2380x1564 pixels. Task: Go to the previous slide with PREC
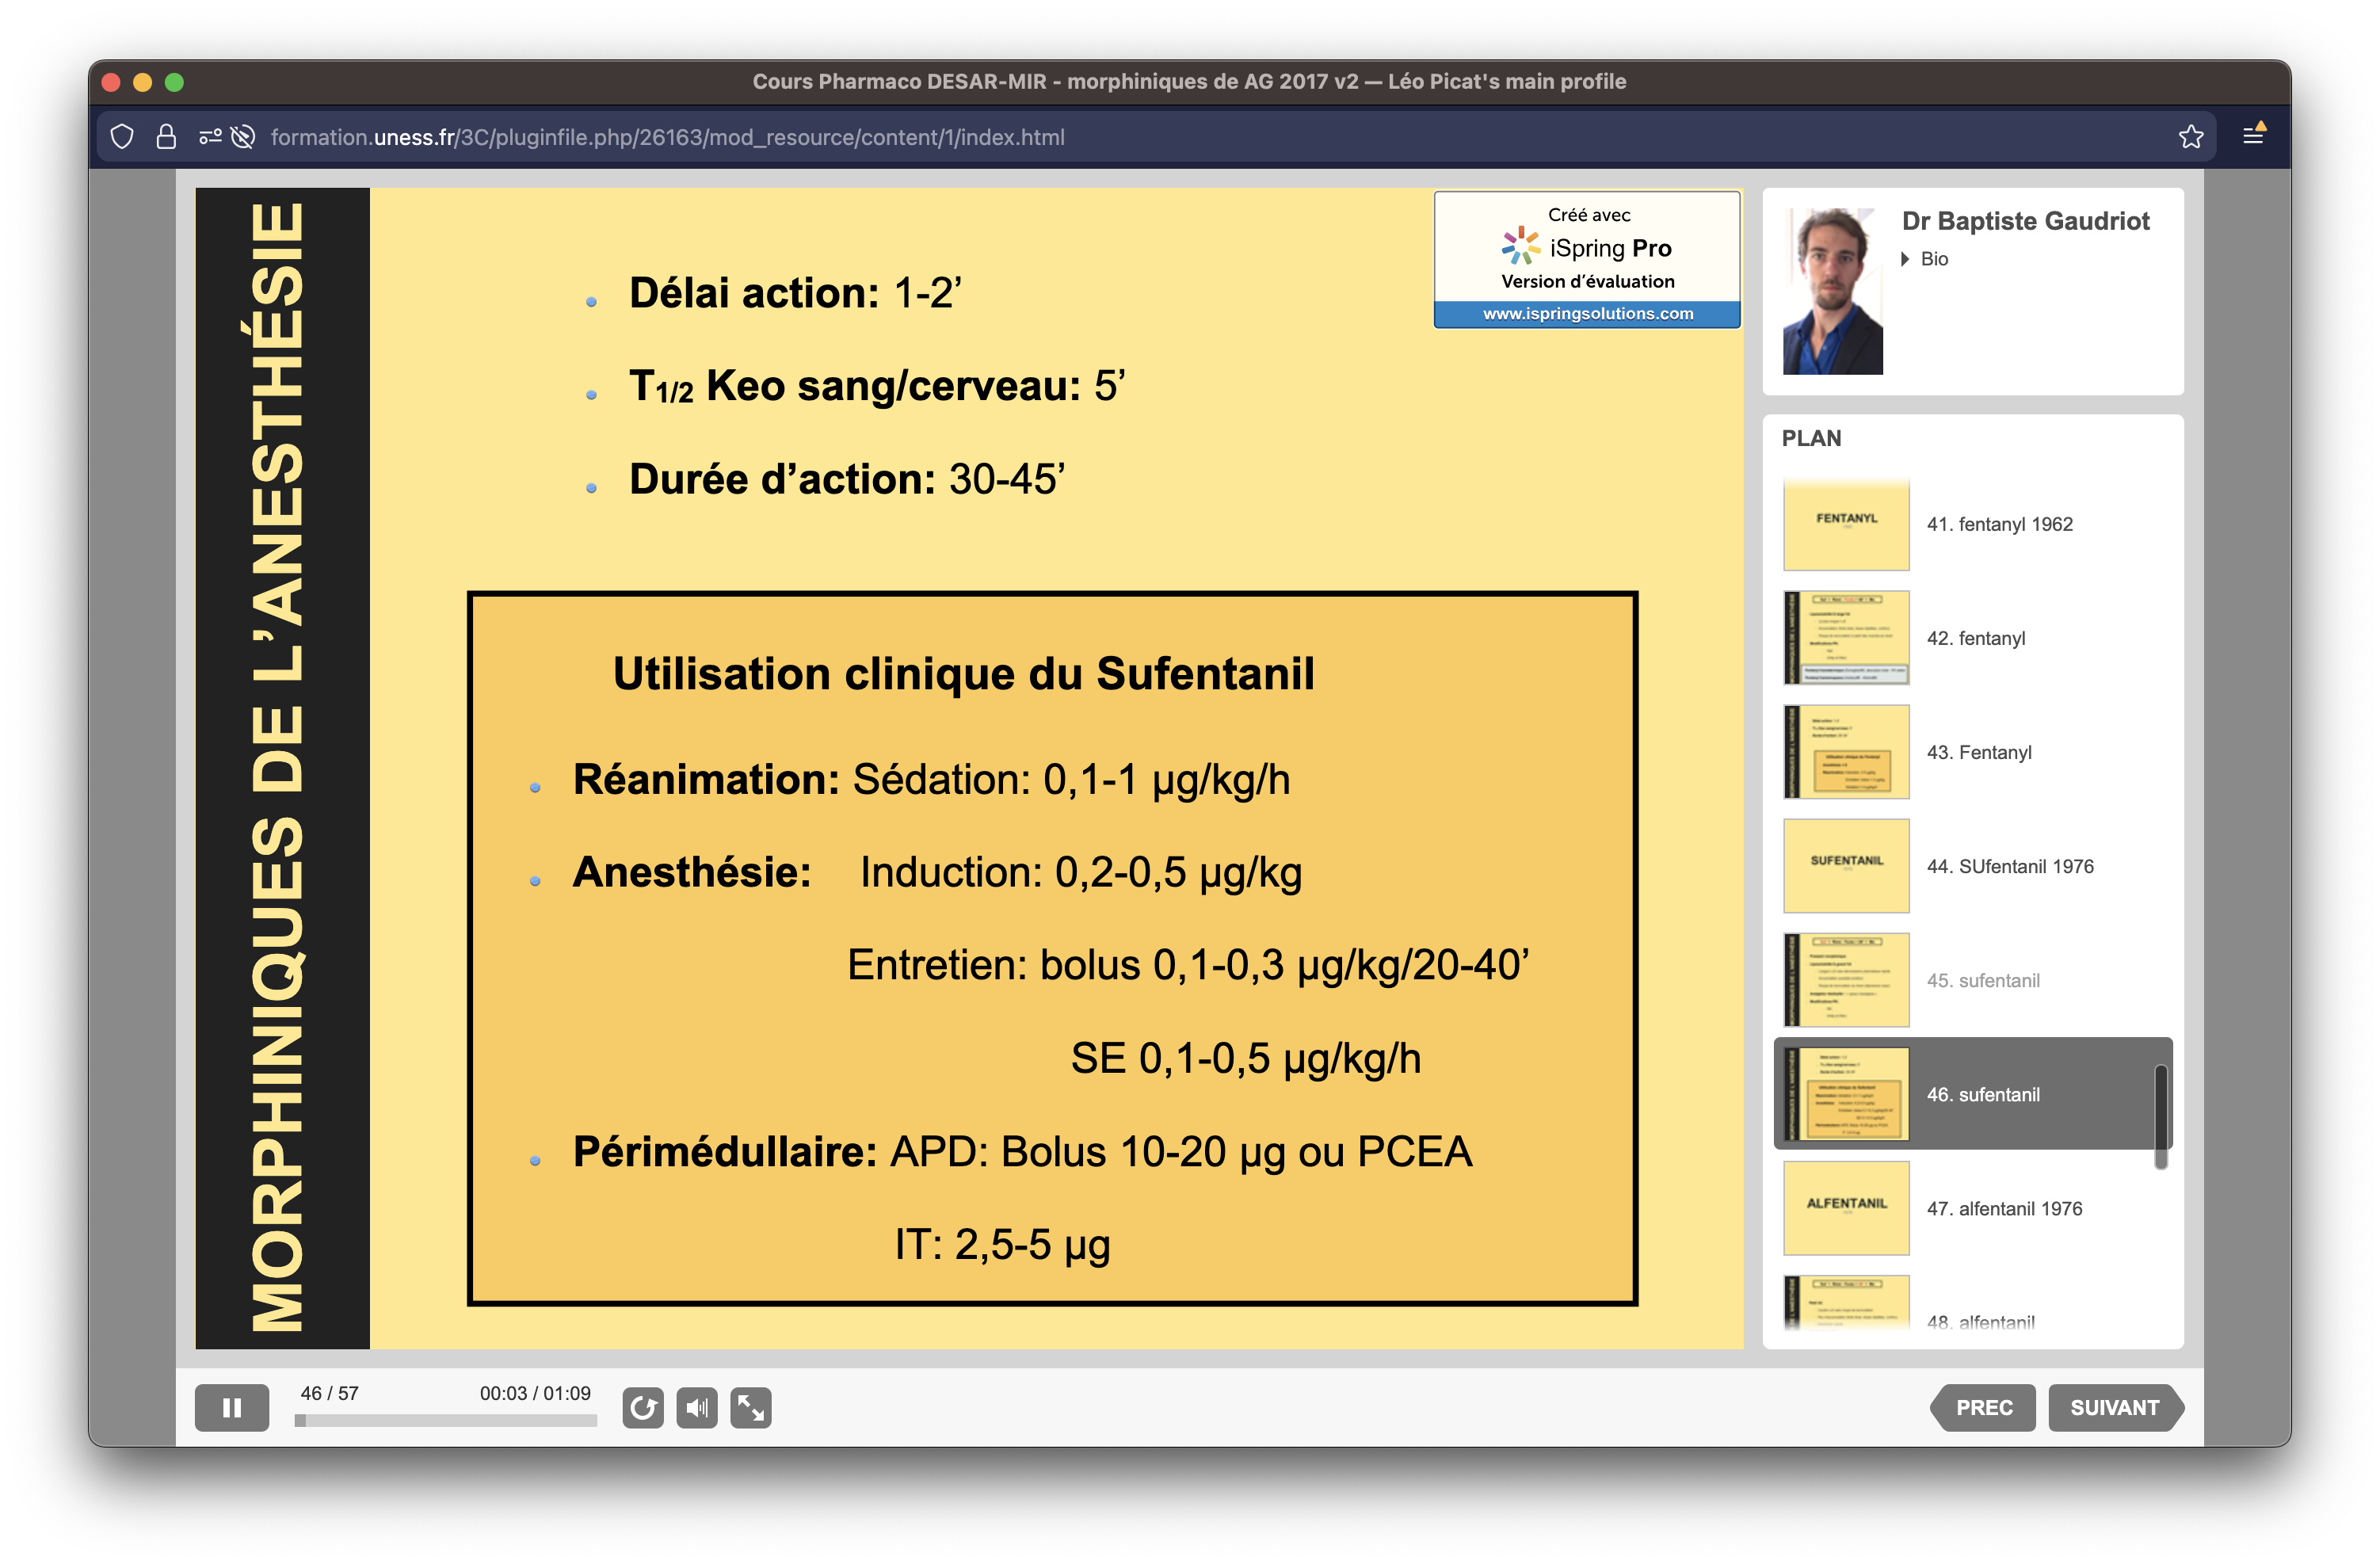[x=1983, y=1407]
